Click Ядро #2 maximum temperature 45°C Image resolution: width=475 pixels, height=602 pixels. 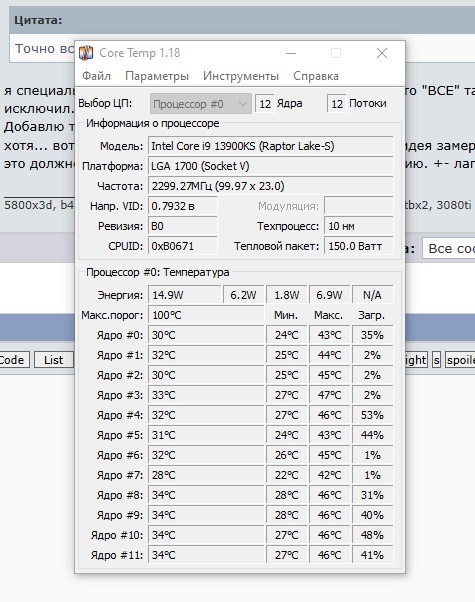point(329,375)
